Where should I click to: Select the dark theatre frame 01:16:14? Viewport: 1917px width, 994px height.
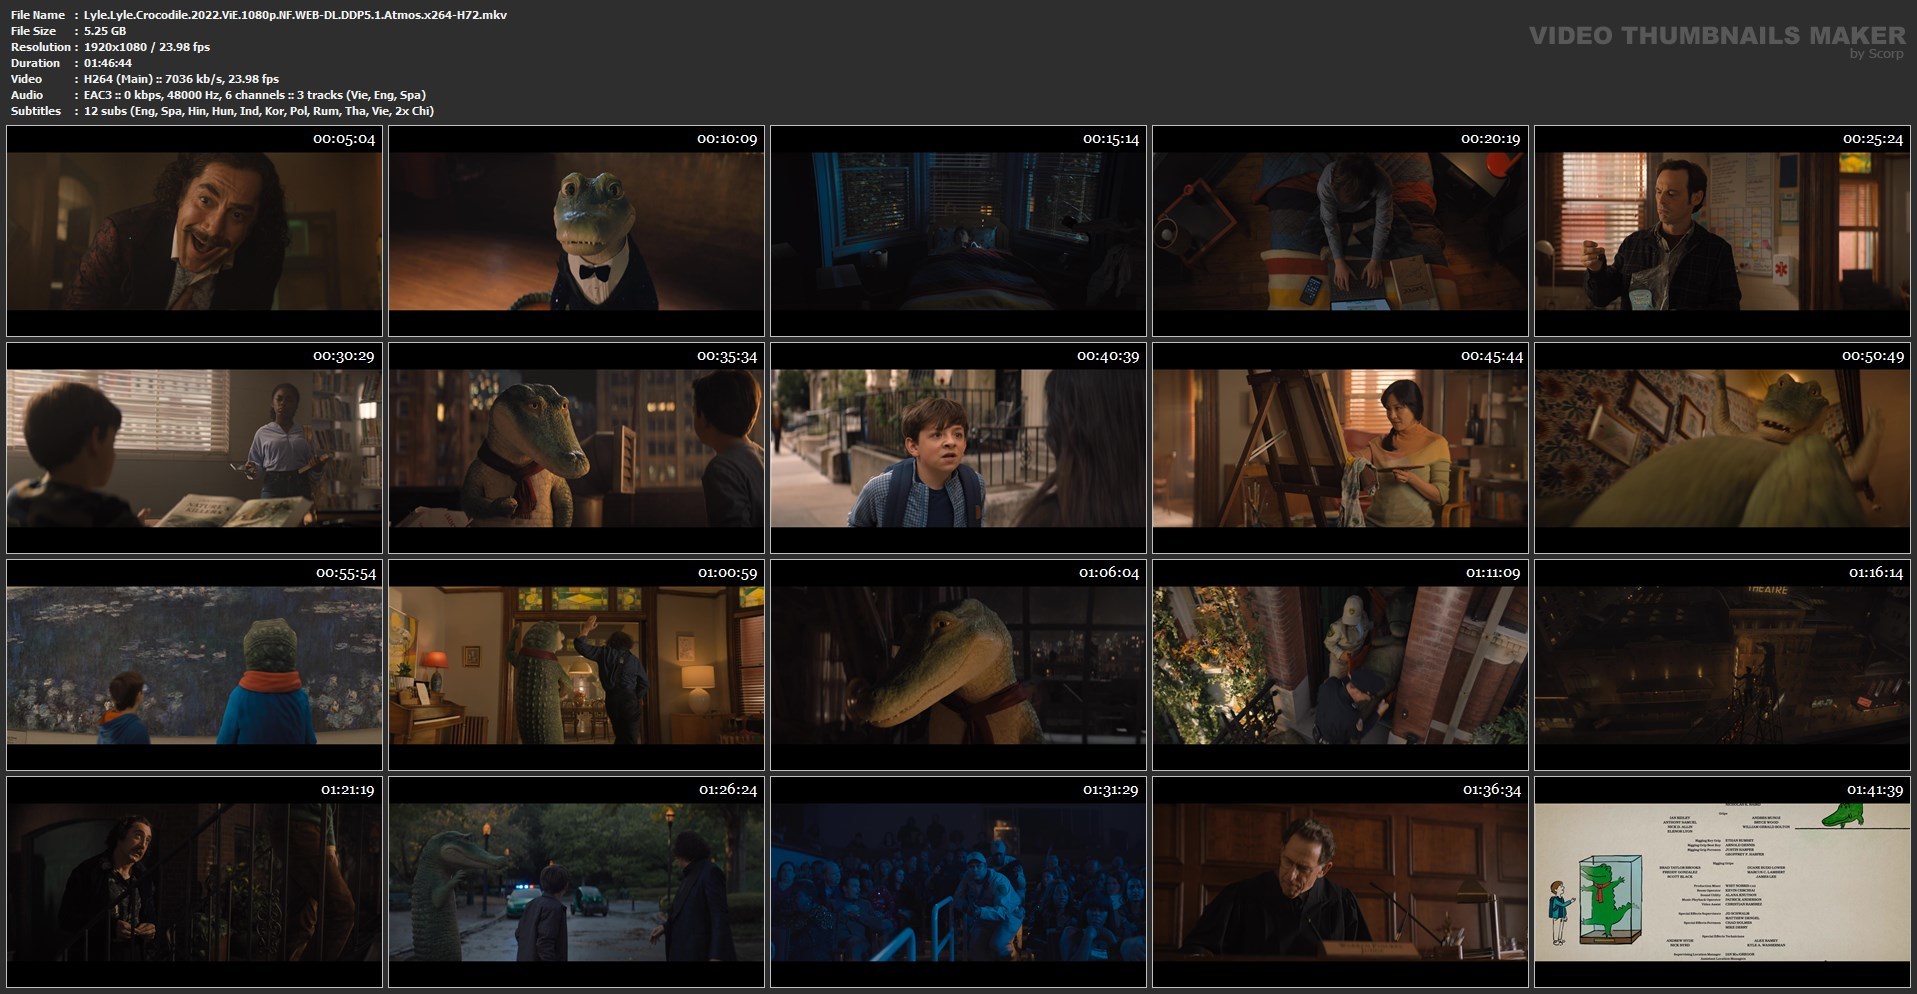coord(1722,665)
